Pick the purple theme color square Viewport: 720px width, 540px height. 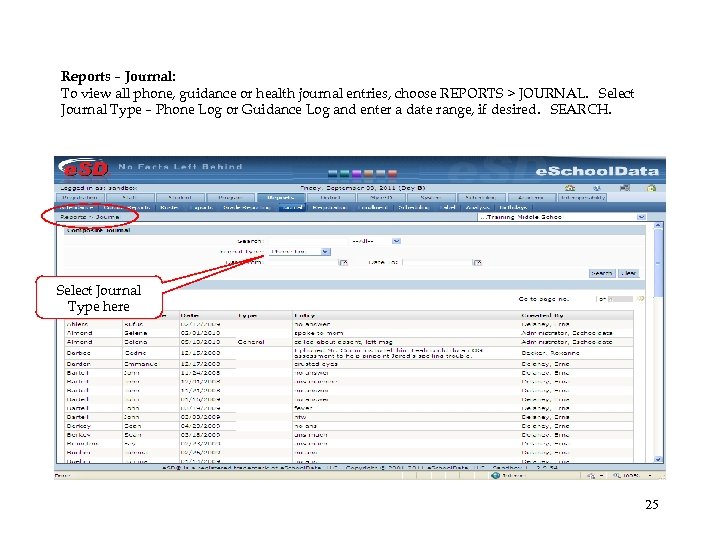pos(357,173)
